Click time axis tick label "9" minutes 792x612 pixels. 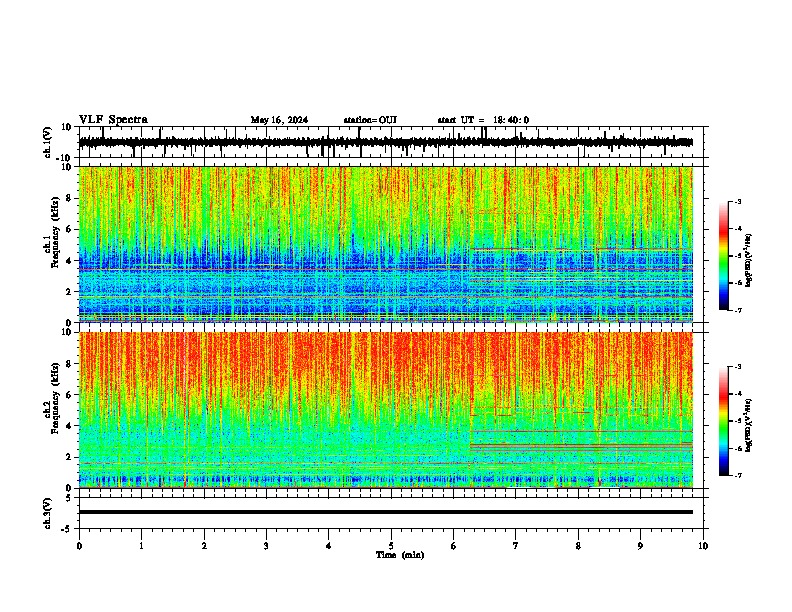coord(640,546)
